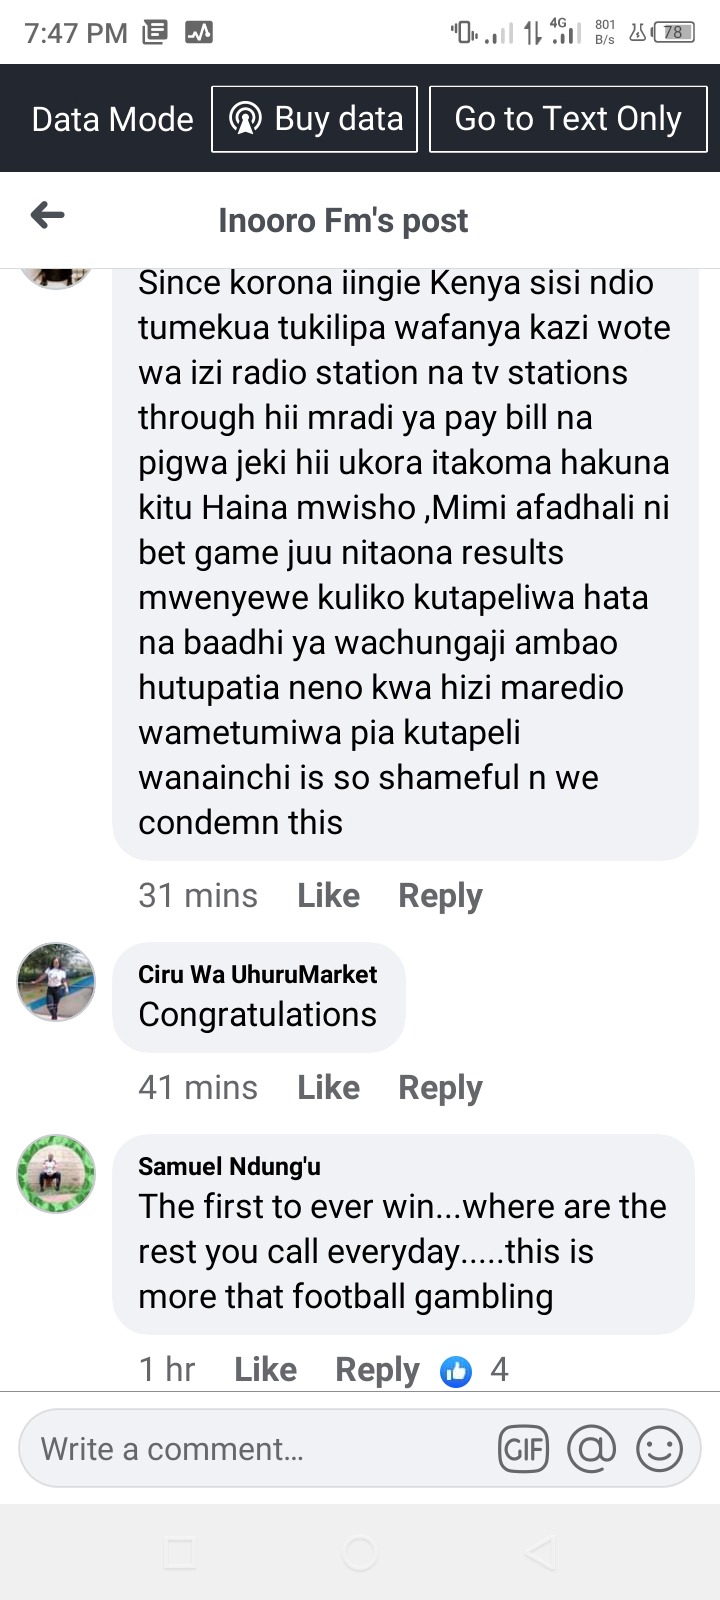Screen dimensions: 720x1600
Task: Tap the blue thumbs-up reaction icon
Action: click(x=456, y=1371)
